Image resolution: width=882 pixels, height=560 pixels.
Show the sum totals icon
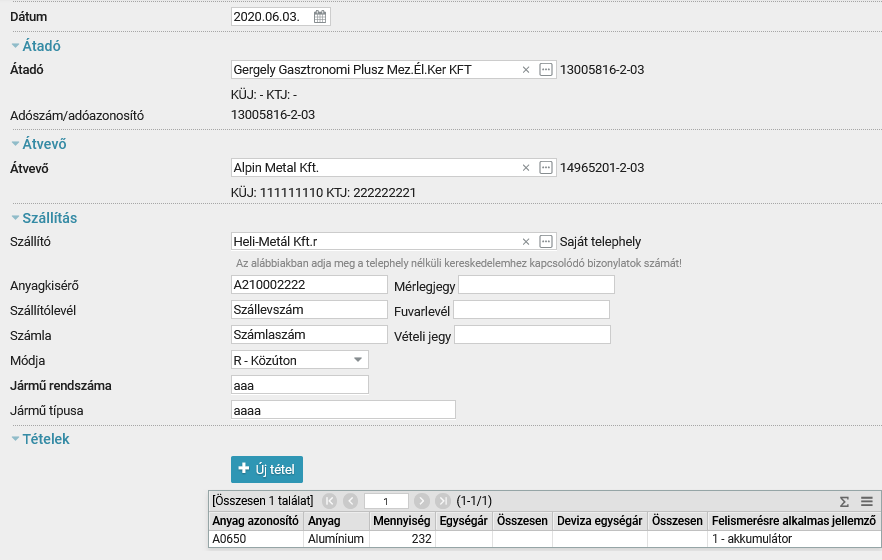pos(844,502)
